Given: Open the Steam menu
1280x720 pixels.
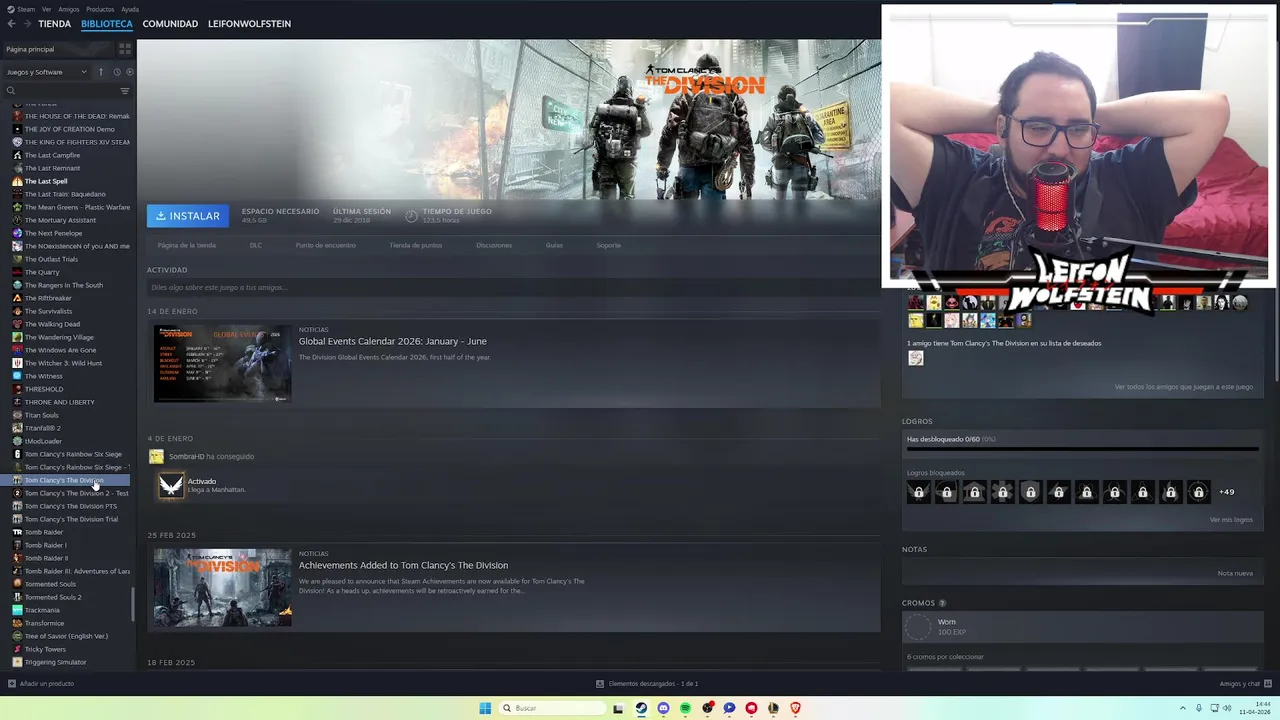Looking at the screenshot, I should coord(26,9).
